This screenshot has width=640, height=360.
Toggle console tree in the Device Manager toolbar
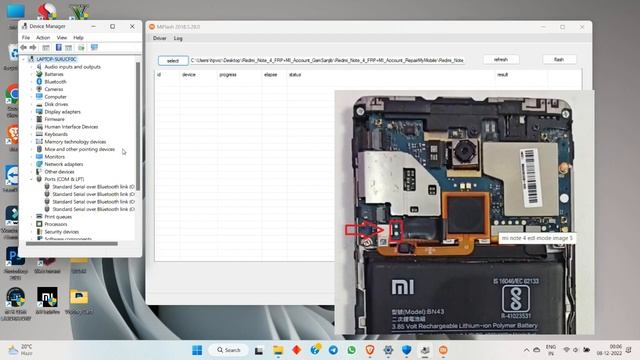(x=46, y=48)
